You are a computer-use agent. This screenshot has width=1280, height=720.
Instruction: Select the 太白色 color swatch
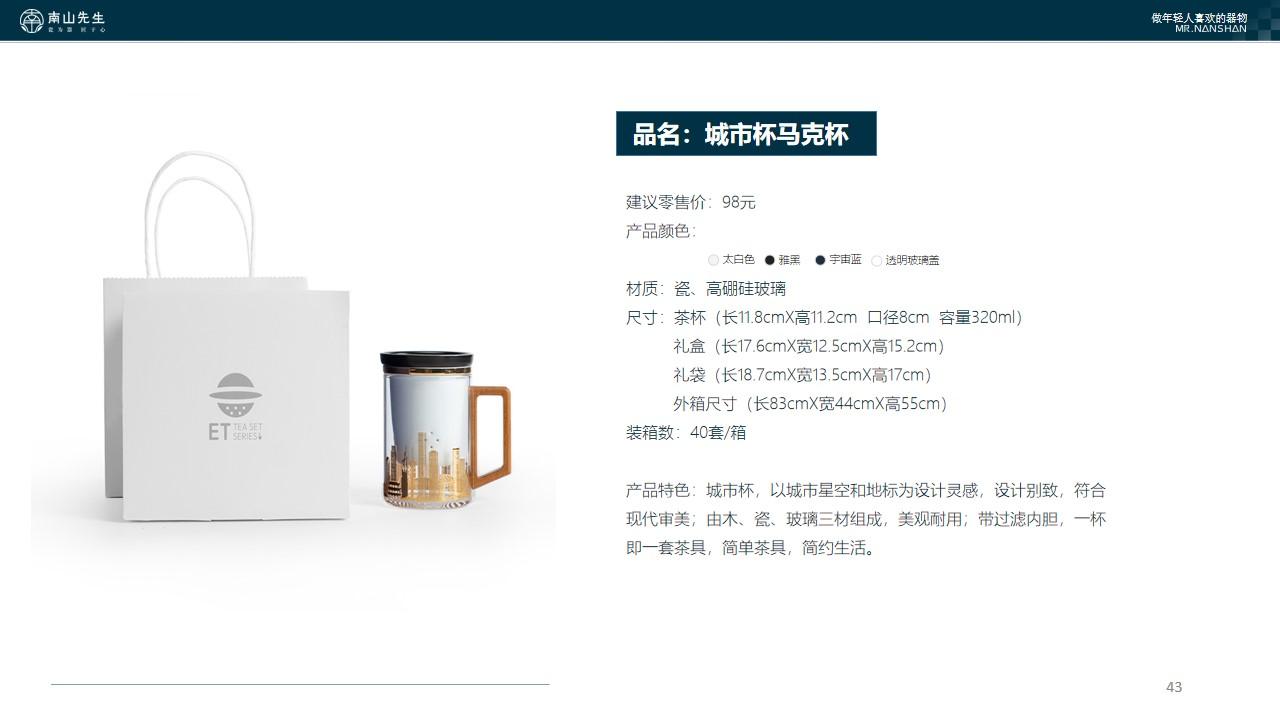(x=713, y=260)
